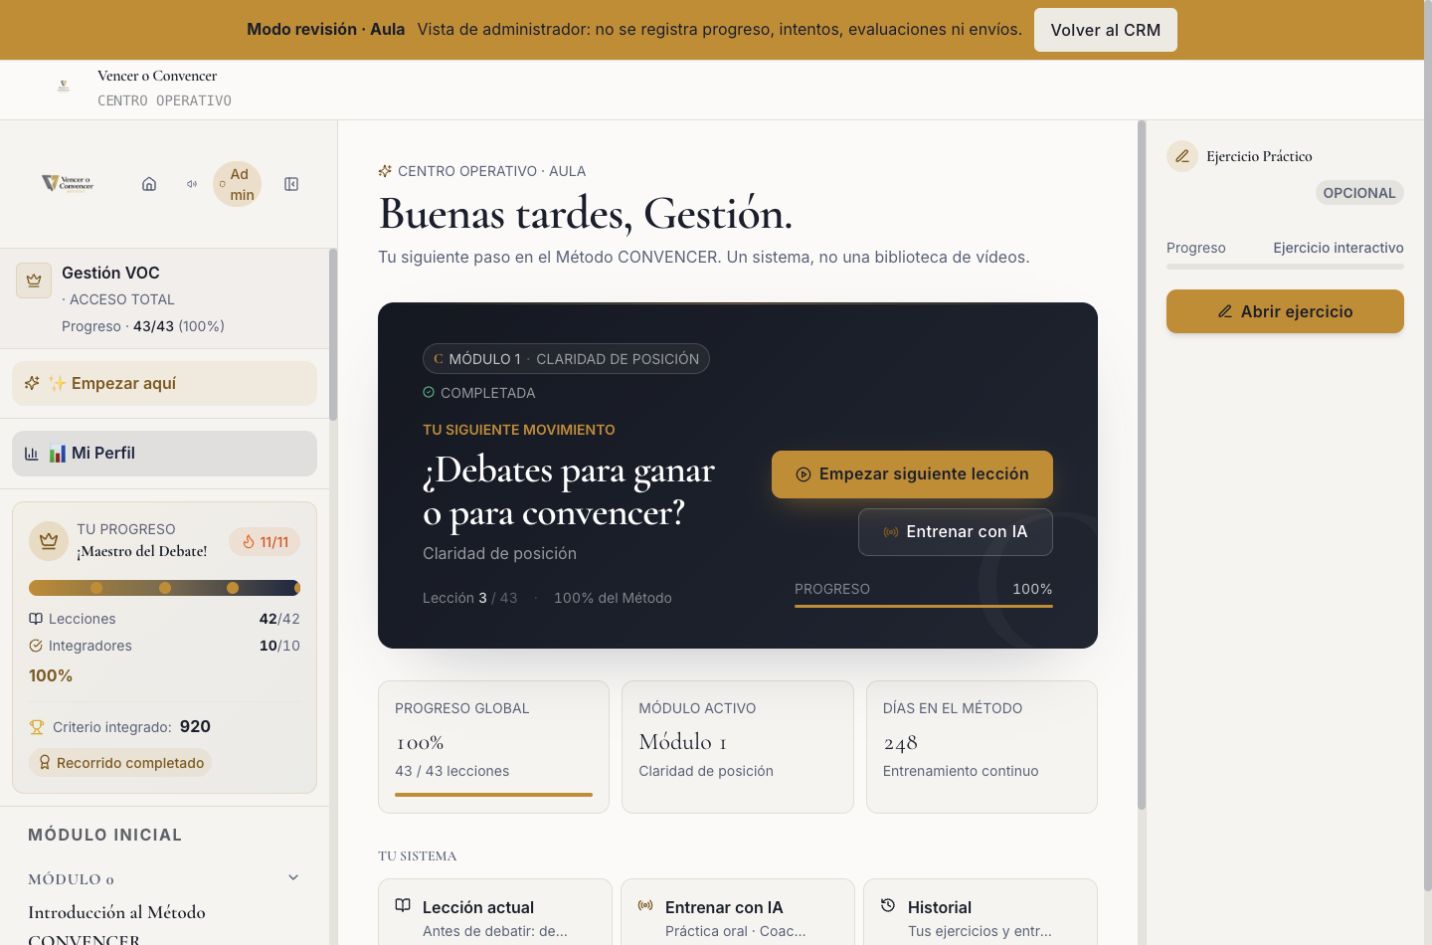Image resolution: width=1432 pixels, height=945 pixels.
Task: Click the crown icon in Tu Progreso card
Action: 48,541
